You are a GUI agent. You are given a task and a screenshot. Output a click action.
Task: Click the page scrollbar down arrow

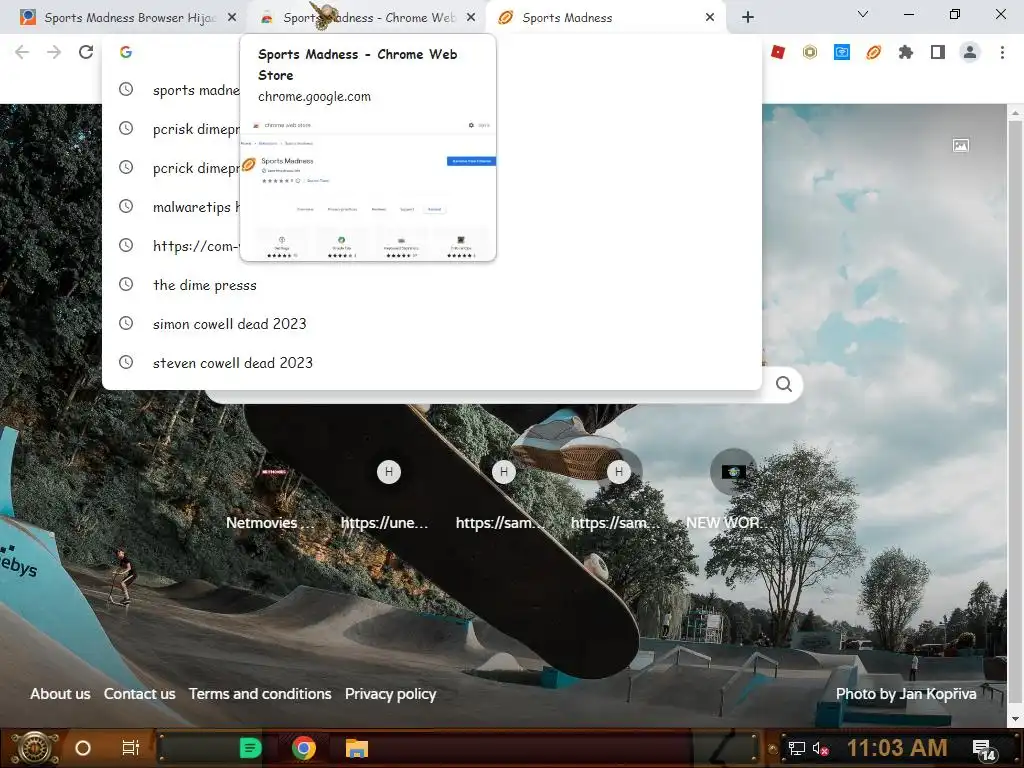coord(1015,719)
